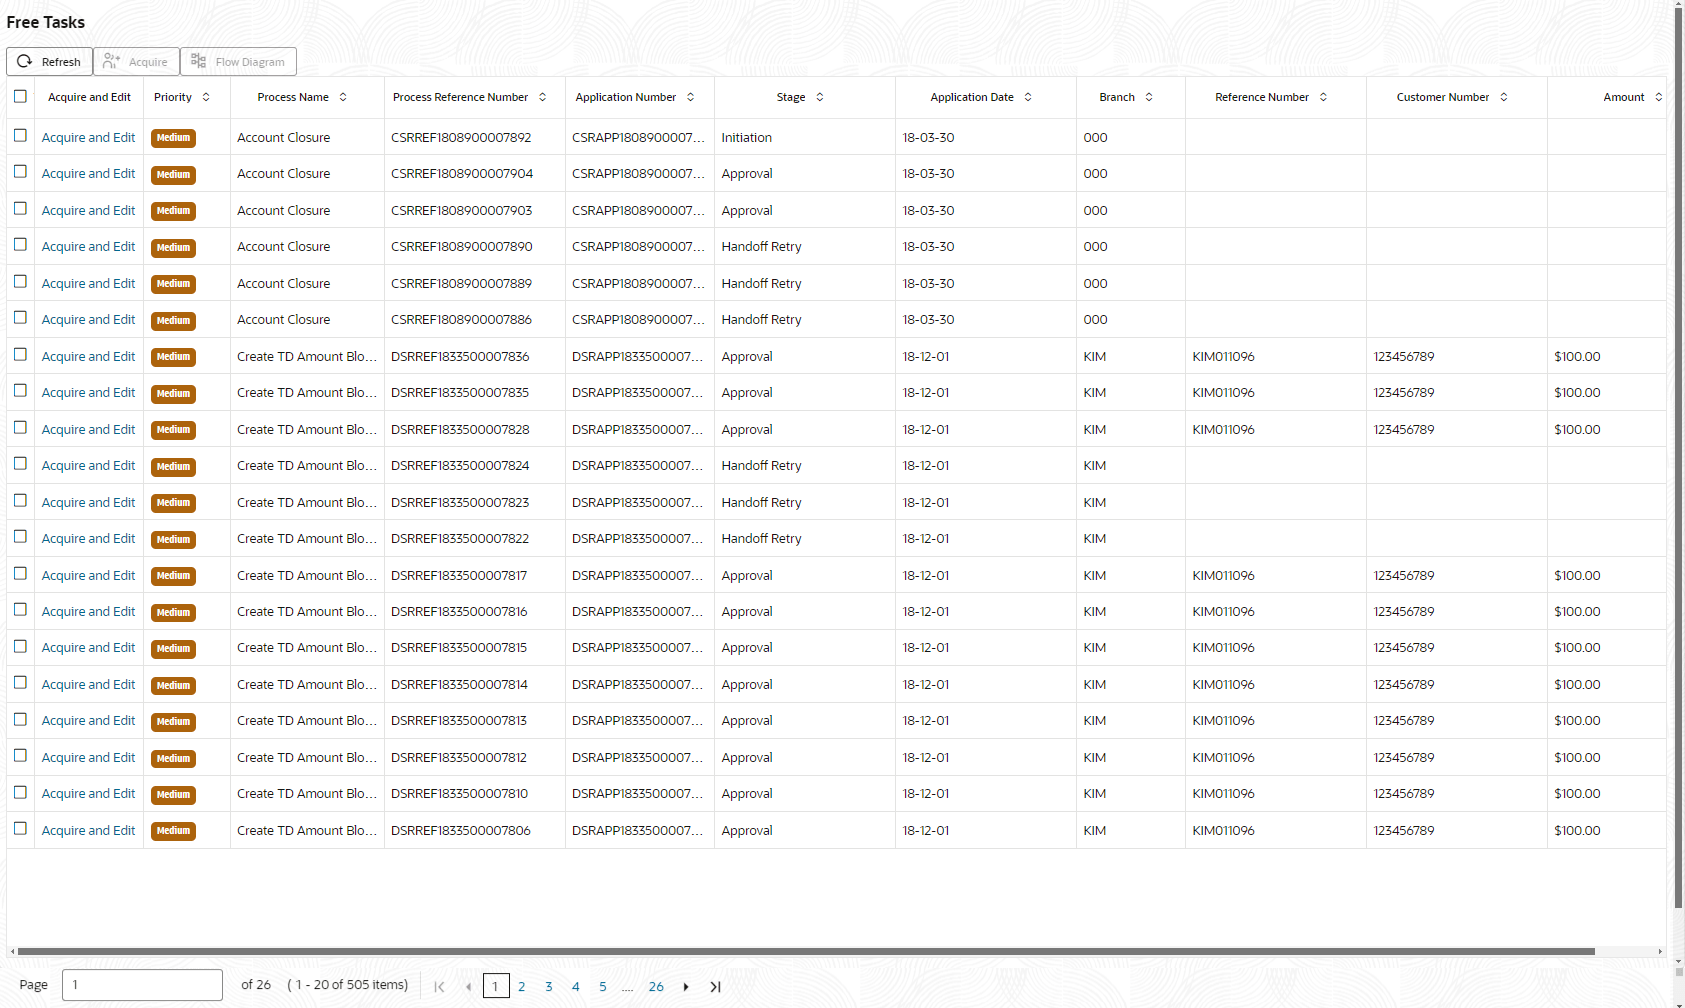The width and height of the screenshot is (1685, 1008).
Task: Open Acquire and Edit for CSRREF1808900007892
Action: (x=88, y=138)
